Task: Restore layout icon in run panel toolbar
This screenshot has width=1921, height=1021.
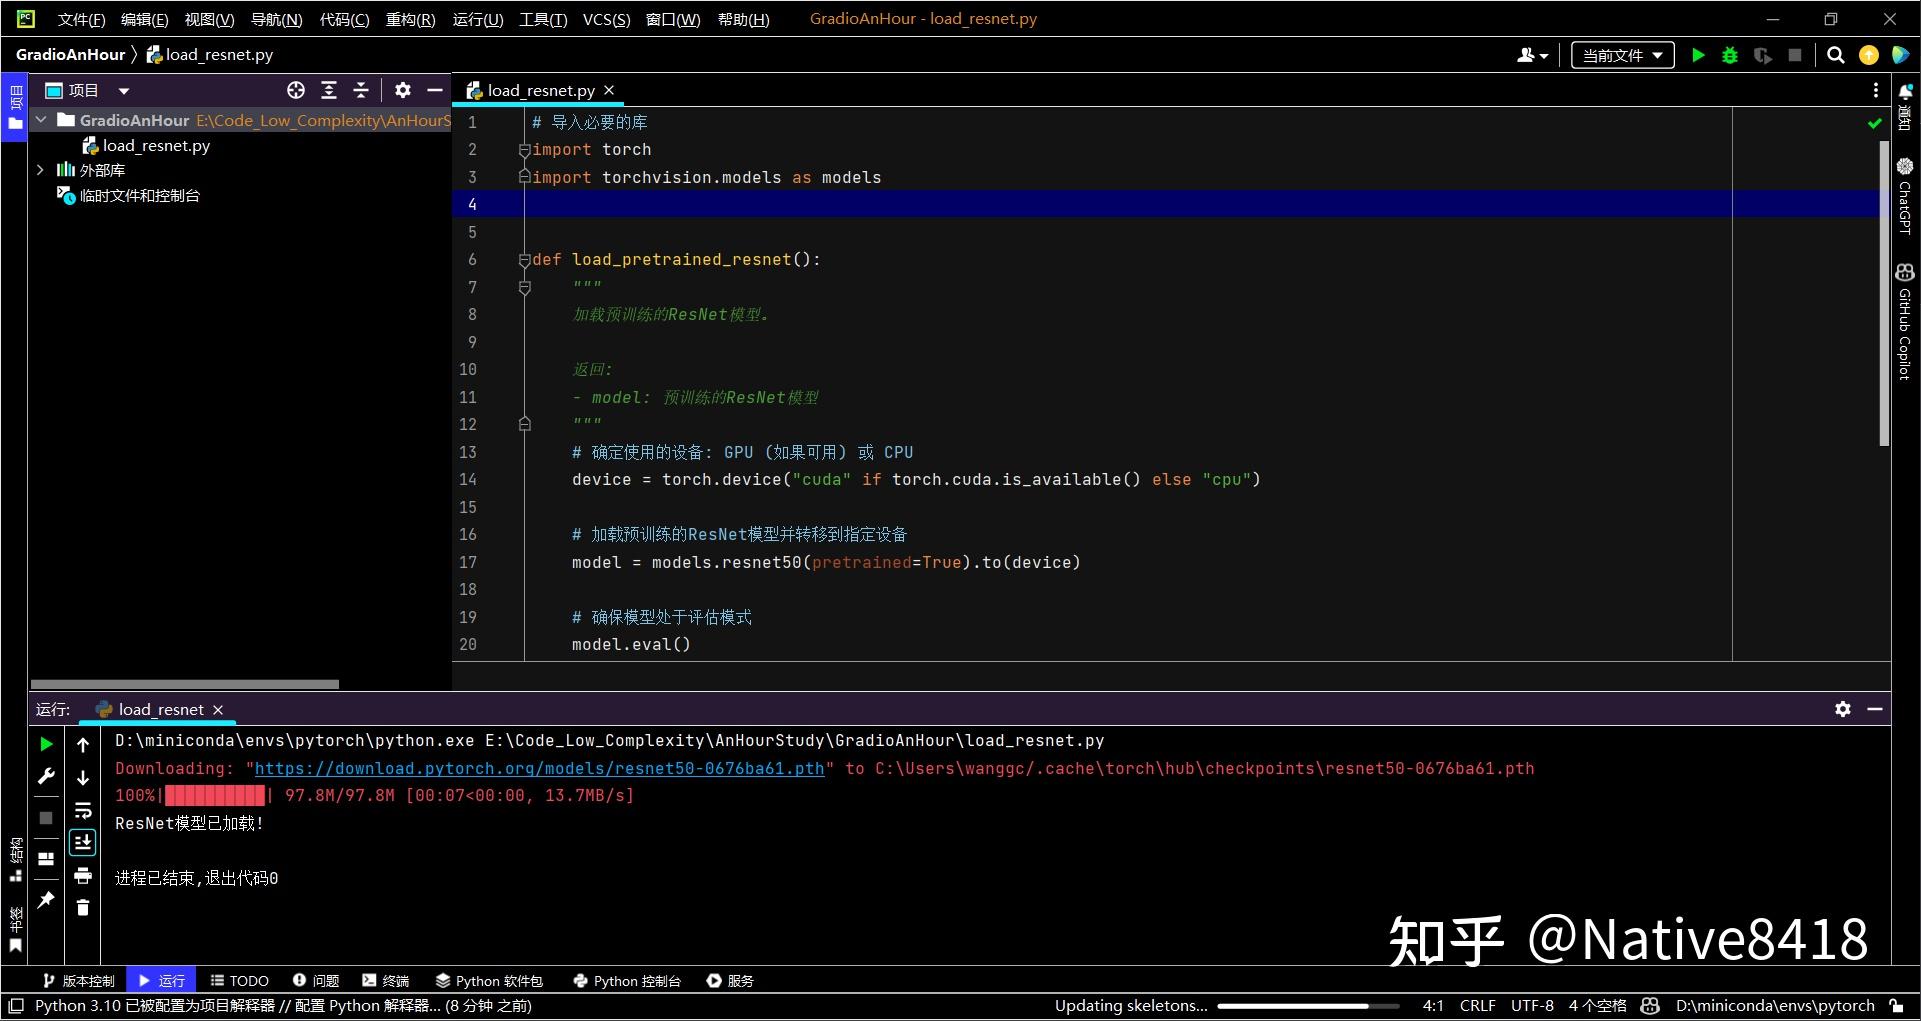Action: point(46,859)
